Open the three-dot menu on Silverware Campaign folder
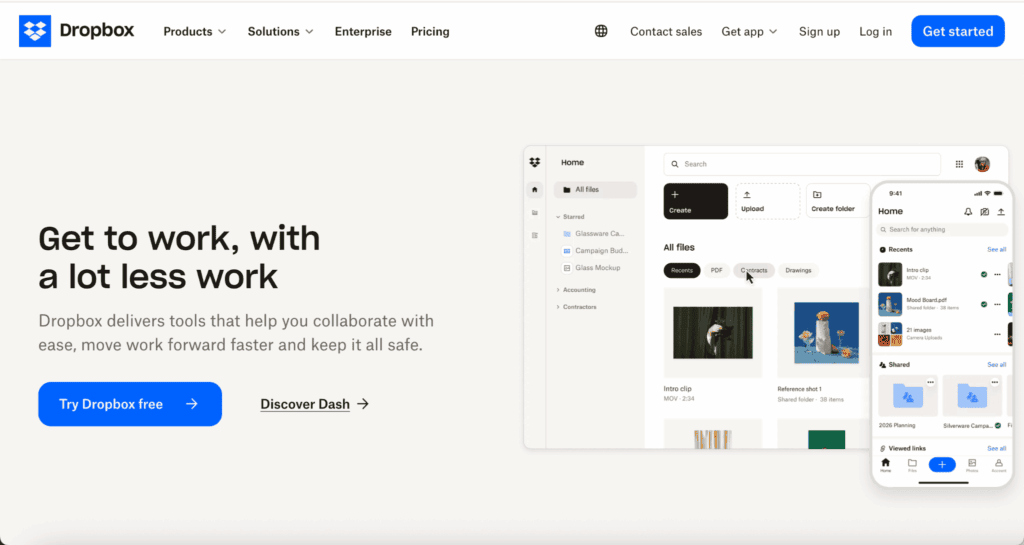Viewport: 1024px width, 545px height. click(995, 382)
